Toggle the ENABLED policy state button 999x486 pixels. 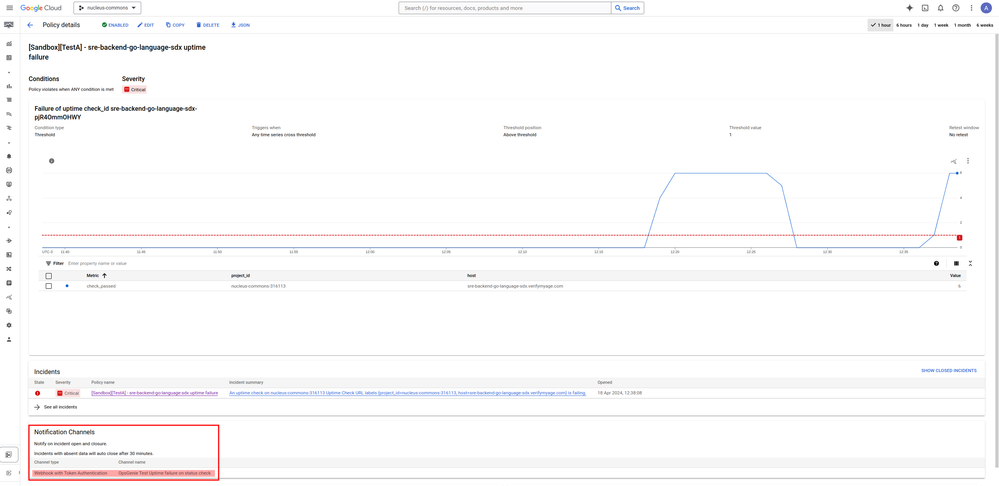(115, 25)
